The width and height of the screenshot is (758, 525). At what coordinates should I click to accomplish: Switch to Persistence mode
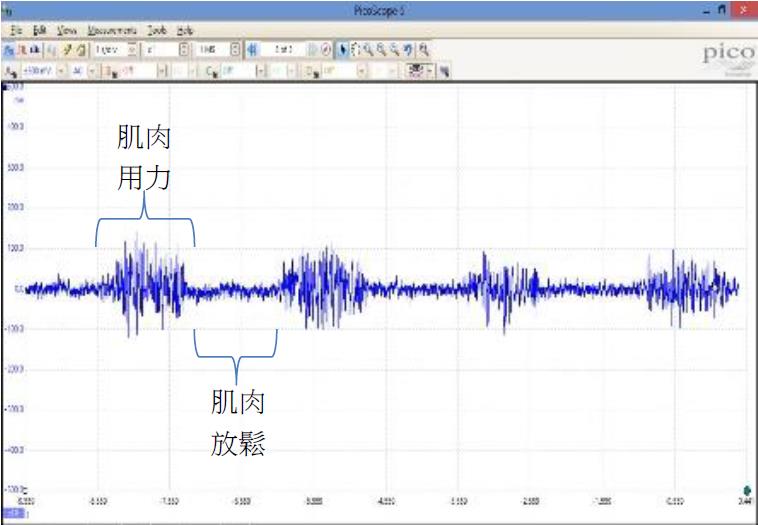[x=22, y=50]
